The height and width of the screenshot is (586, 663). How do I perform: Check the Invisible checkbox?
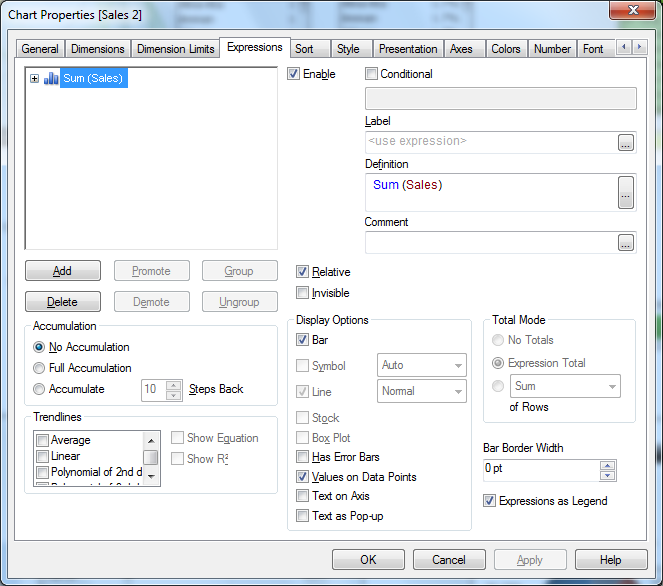tap(302, 293)
